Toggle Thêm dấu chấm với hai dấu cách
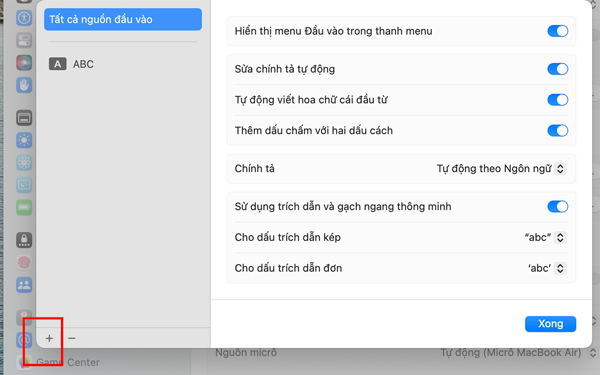Image resolution: width=600 pixels, height=375 pixels. point(558,130)
